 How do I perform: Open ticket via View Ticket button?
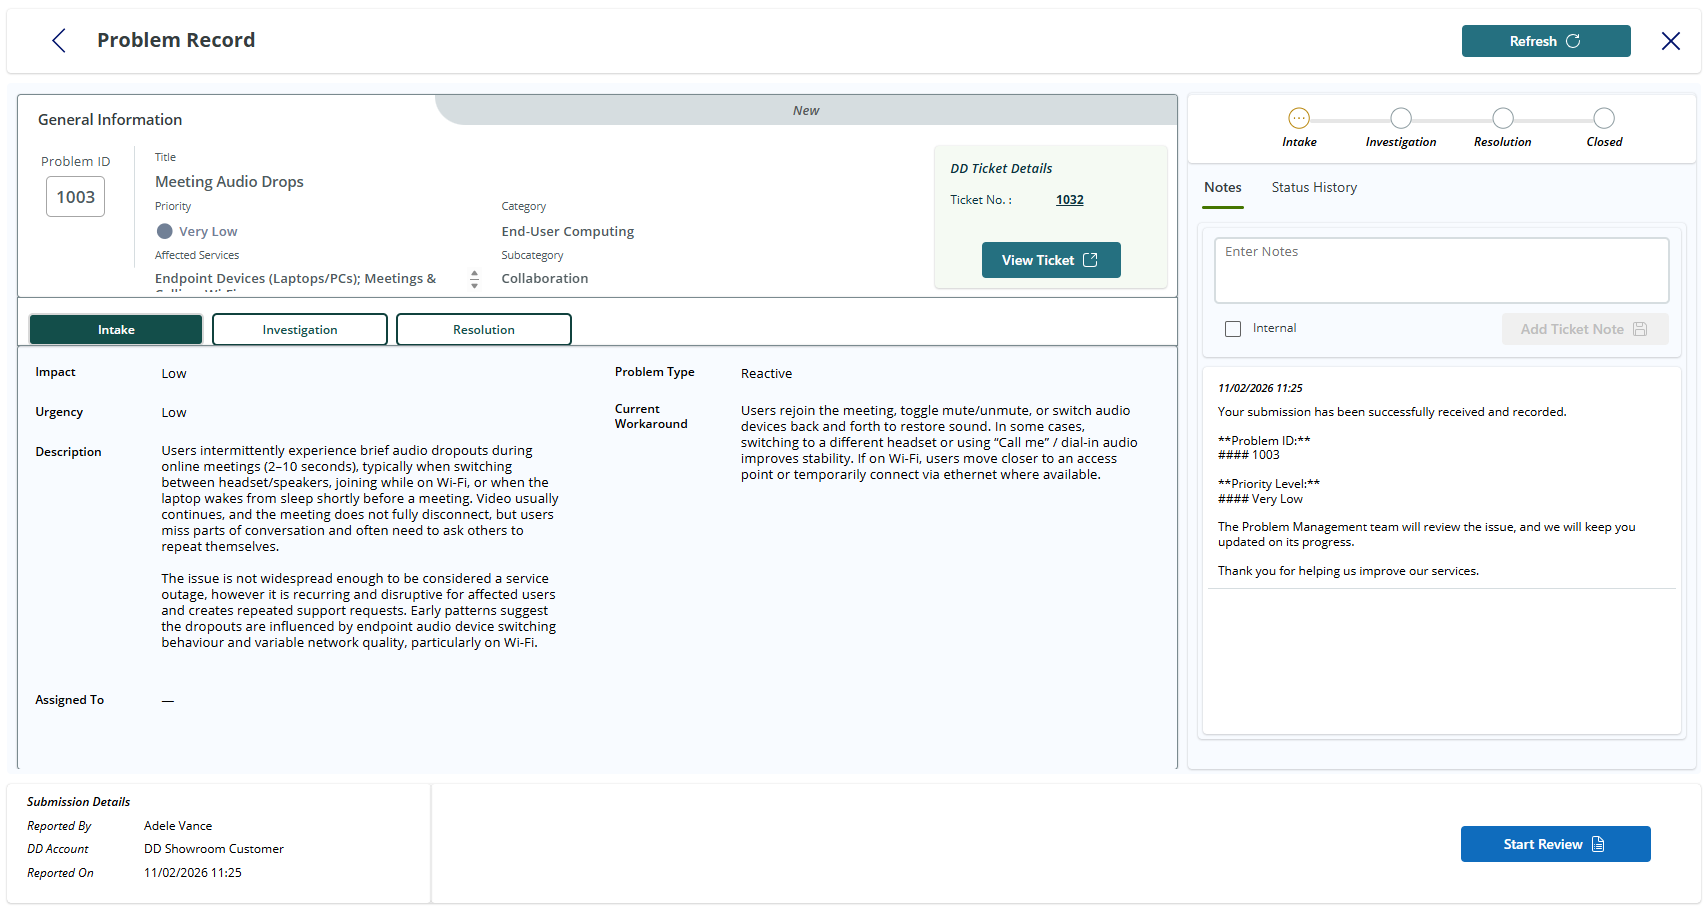[x=1051, y=260]
